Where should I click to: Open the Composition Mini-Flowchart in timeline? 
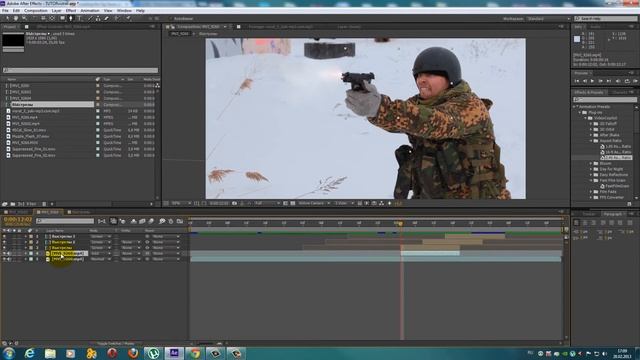pyautogui.click(x=102, y=221)
